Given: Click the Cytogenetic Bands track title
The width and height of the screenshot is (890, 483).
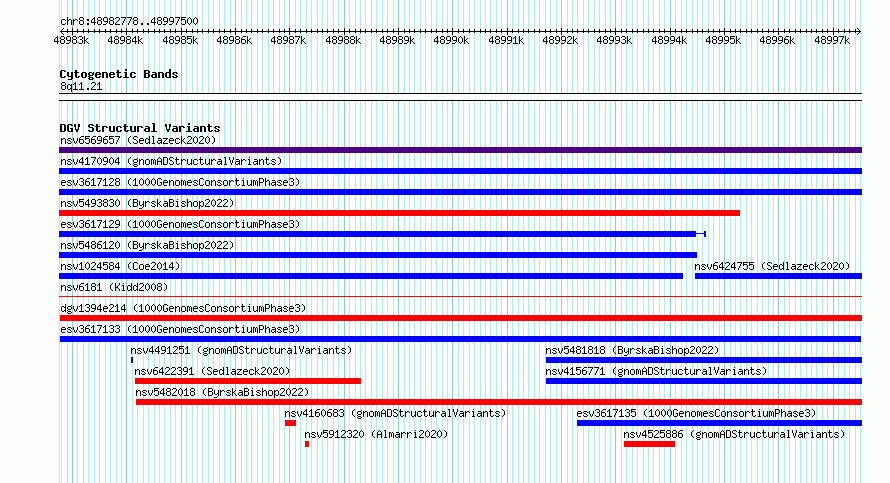Looking at the screenshot, I should (x=119, y=74).
